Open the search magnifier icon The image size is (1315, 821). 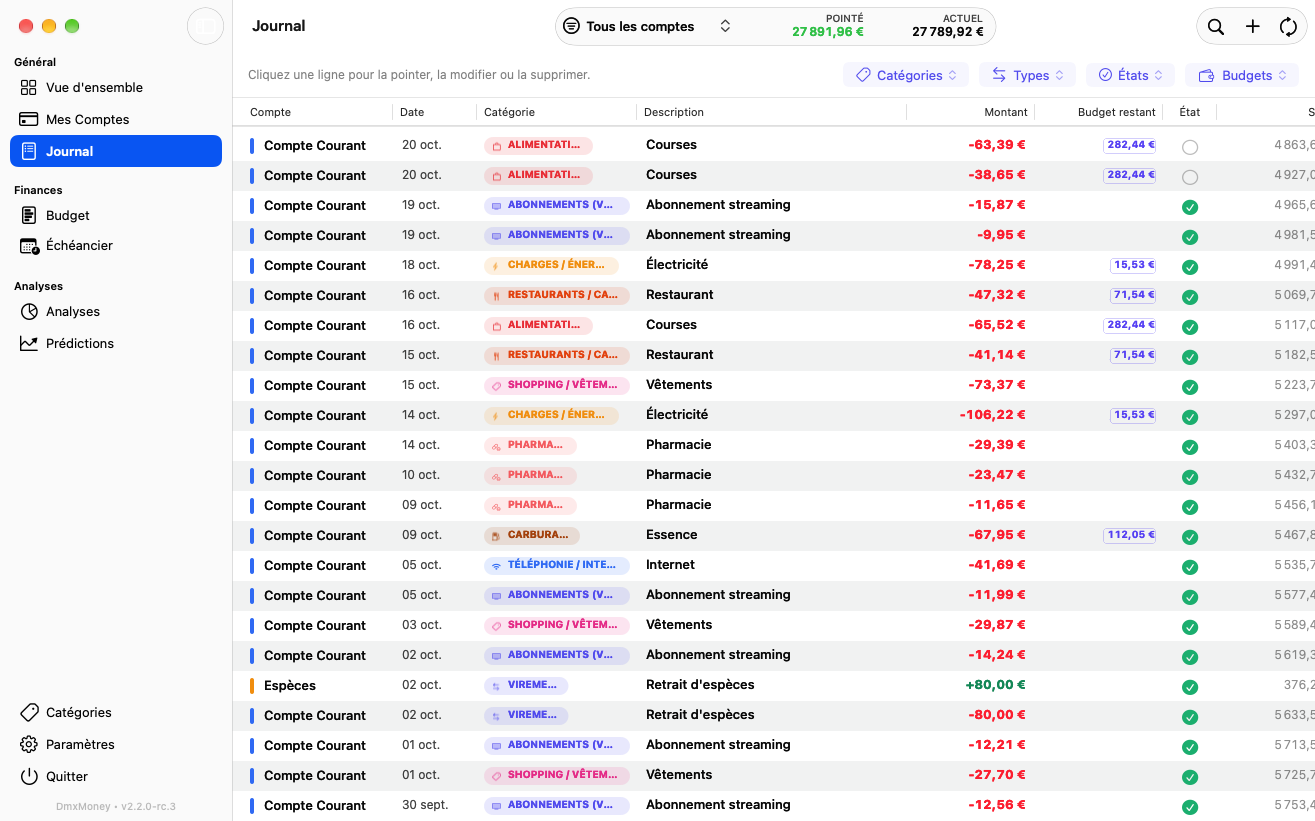pos(1216,27)
